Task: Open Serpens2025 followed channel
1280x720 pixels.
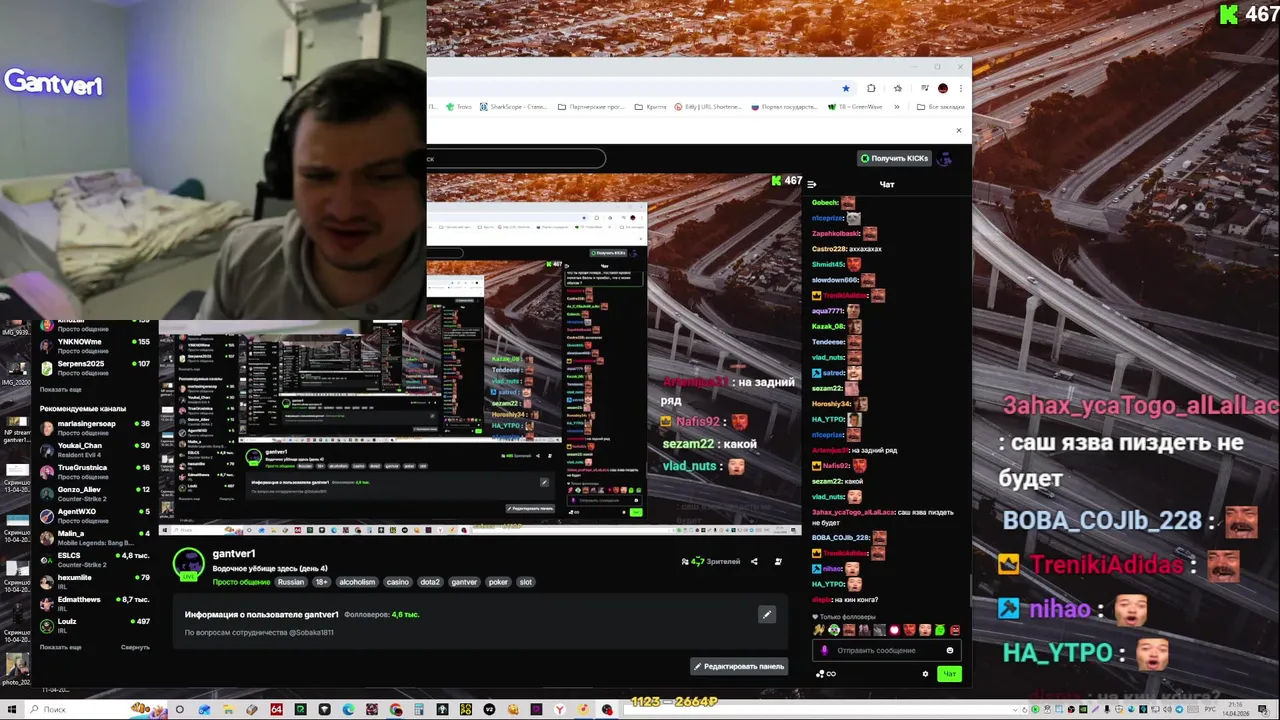Action: (95, 368)
